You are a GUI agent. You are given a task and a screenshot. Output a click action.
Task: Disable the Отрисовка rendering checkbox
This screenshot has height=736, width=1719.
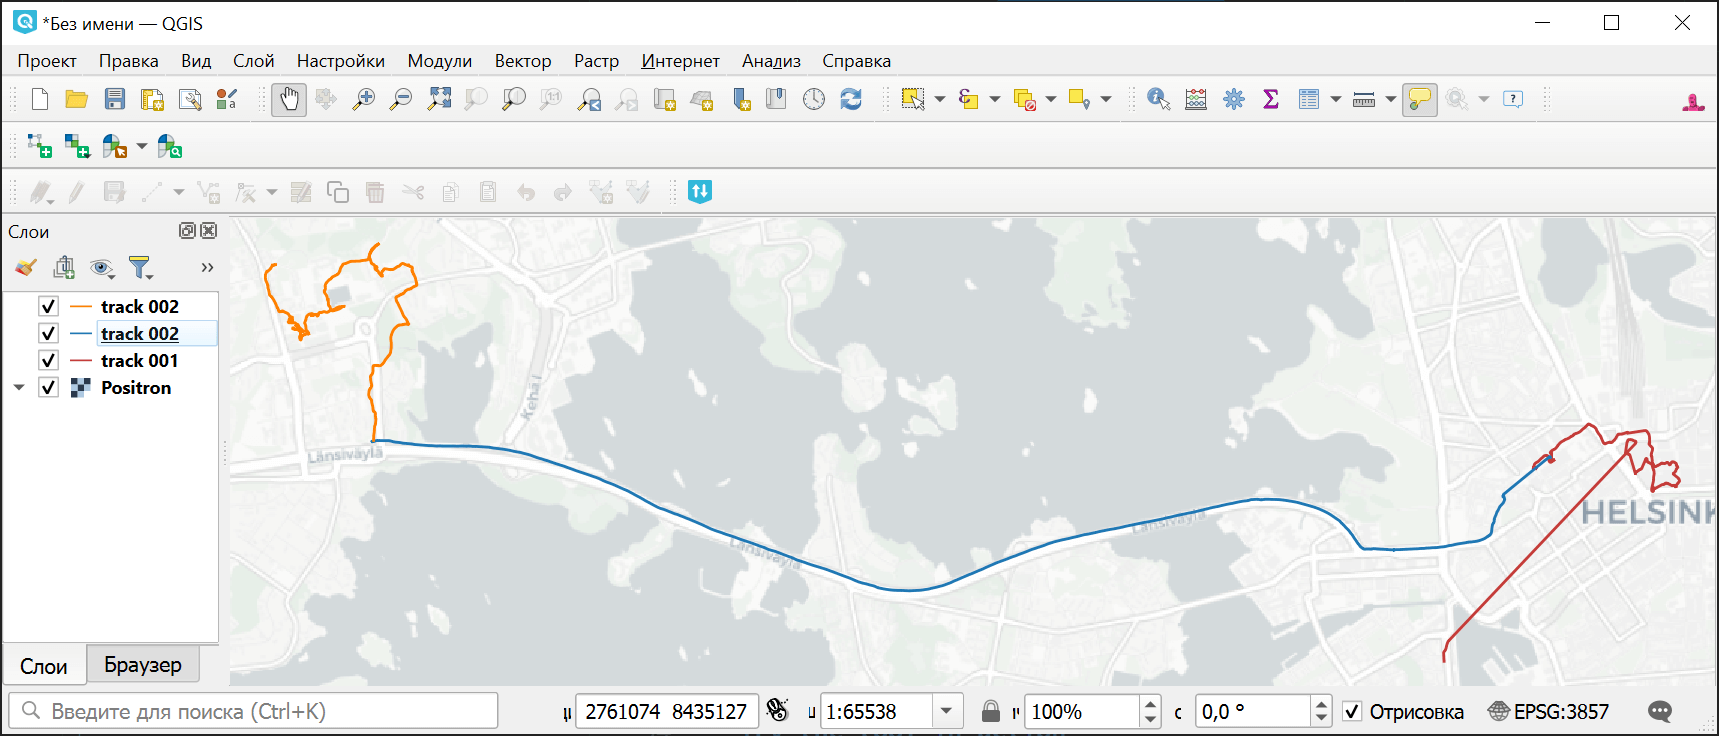tap(1352, 711)
